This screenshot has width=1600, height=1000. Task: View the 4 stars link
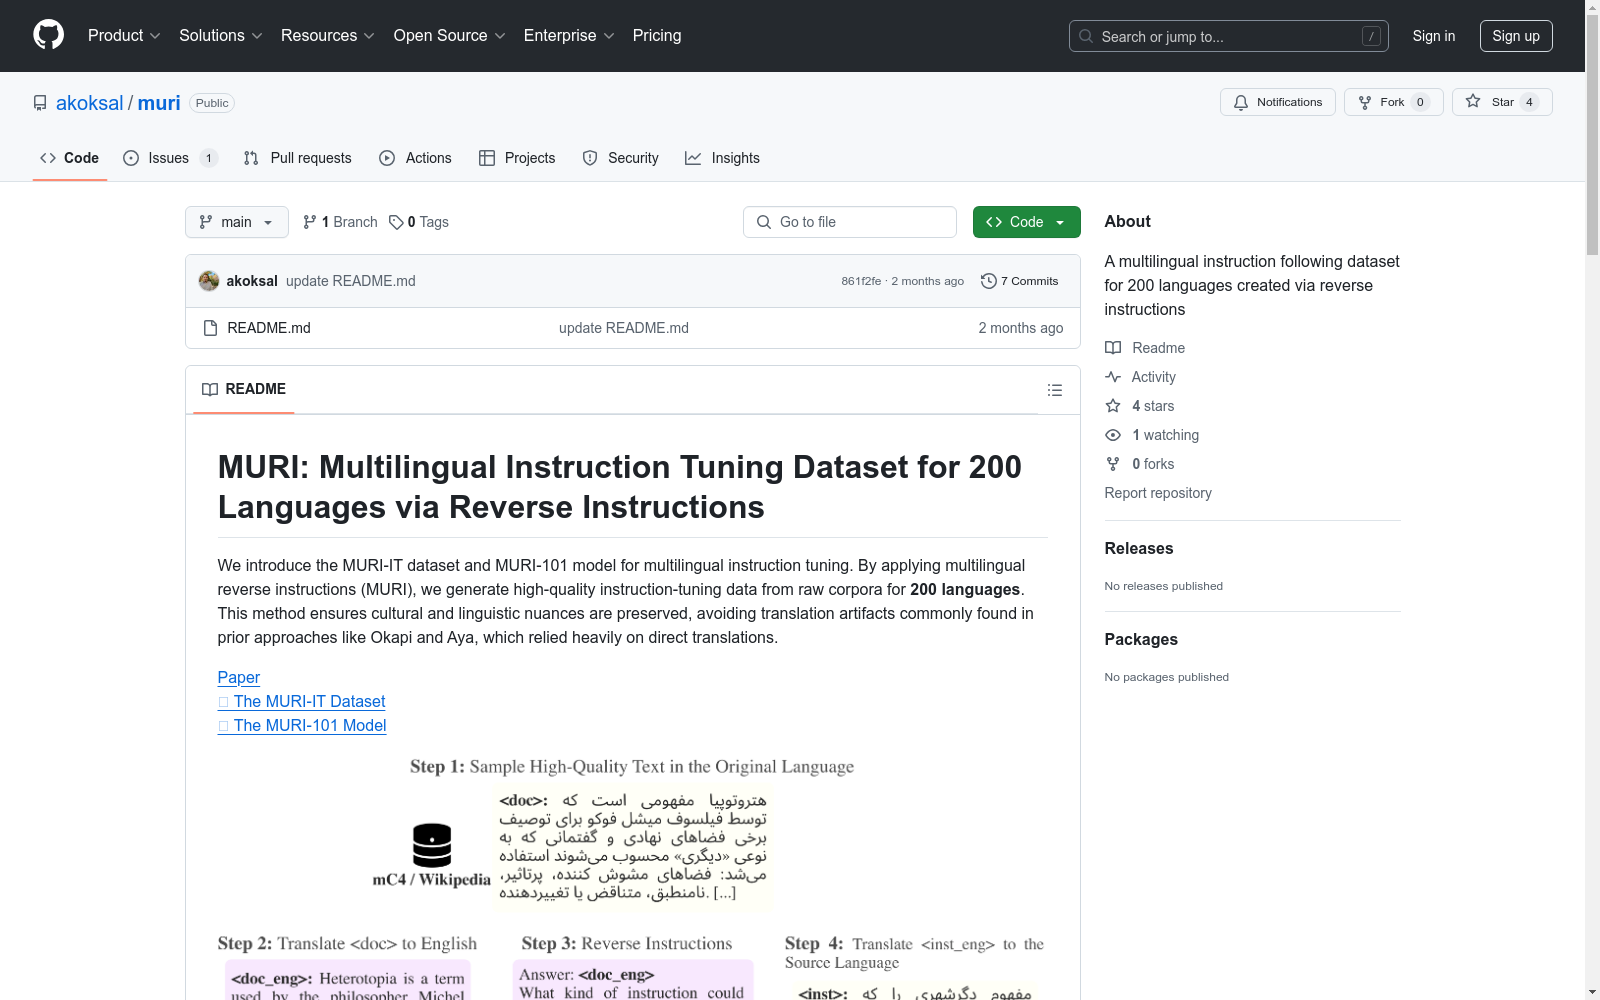[x=1140, y=406]
